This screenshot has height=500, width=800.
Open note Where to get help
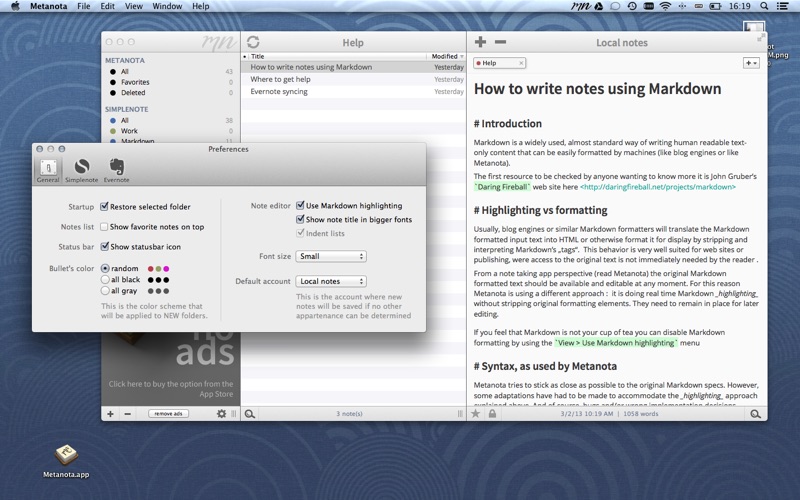354,79
